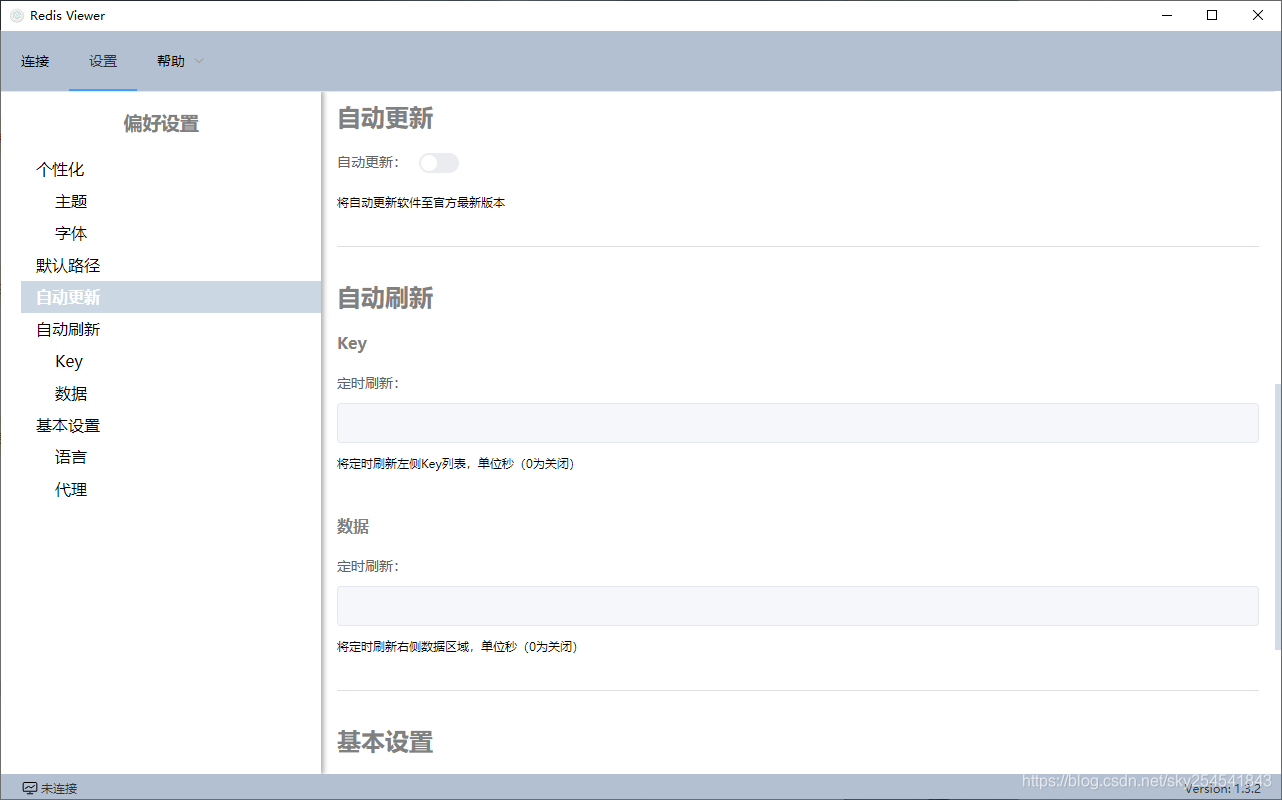1282x800 pixels.
Task: Click the hint text about 右侧数据区域
Action: coord(457,647)
